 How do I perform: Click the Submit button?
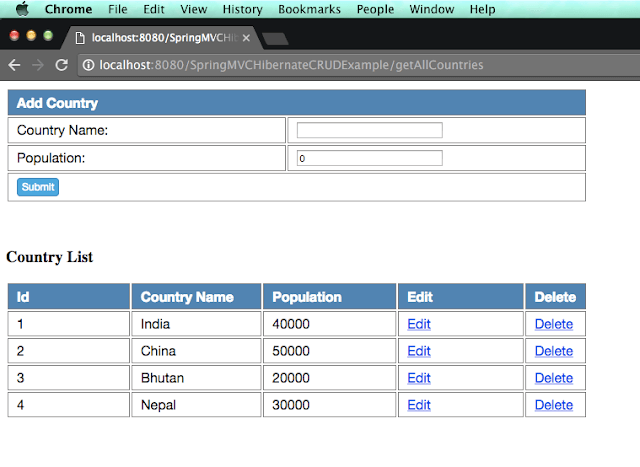click(39, 186)
